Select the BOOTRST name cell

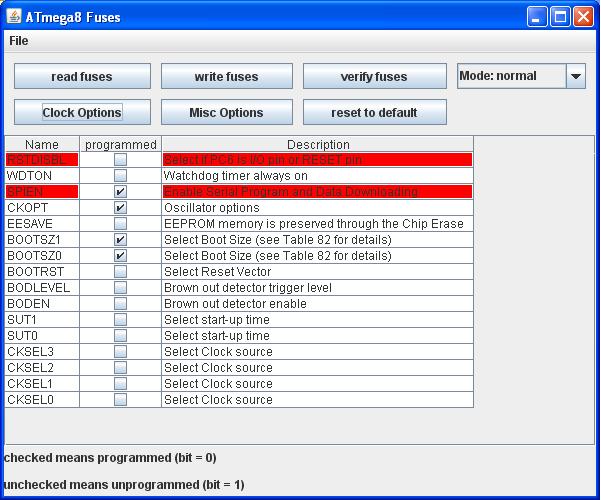(42, 271)
